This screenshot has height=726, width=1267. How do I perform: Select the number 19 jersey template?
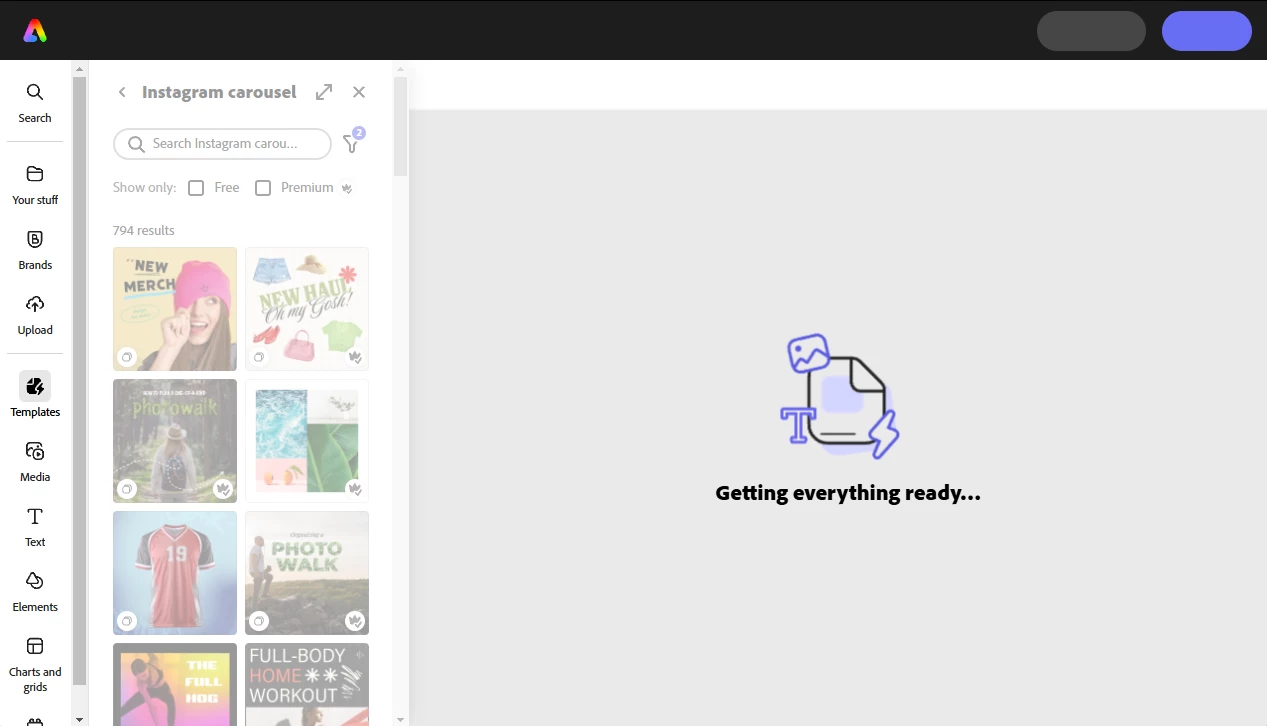click(175, 573)
